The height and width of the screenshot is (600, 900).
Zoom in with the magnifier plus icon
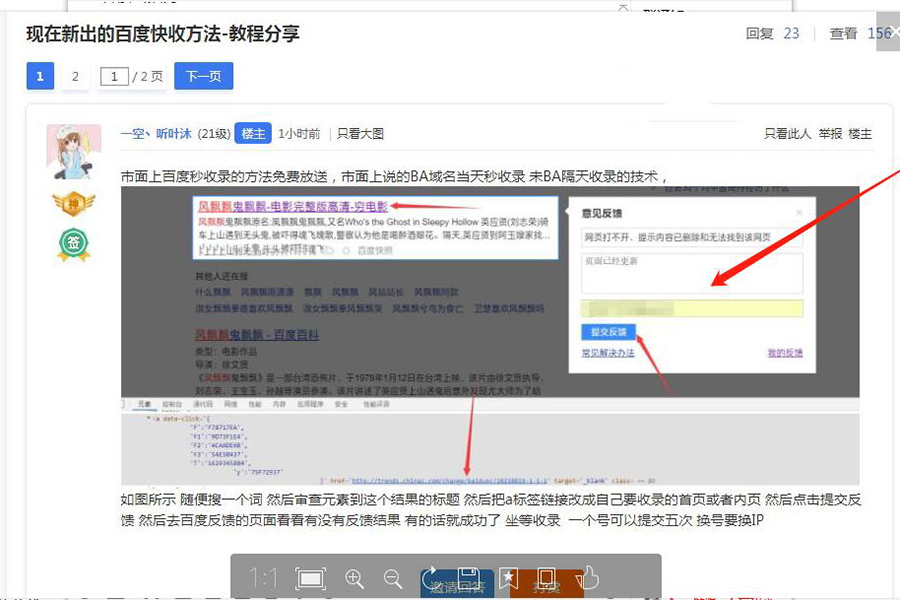click(354, 578)
